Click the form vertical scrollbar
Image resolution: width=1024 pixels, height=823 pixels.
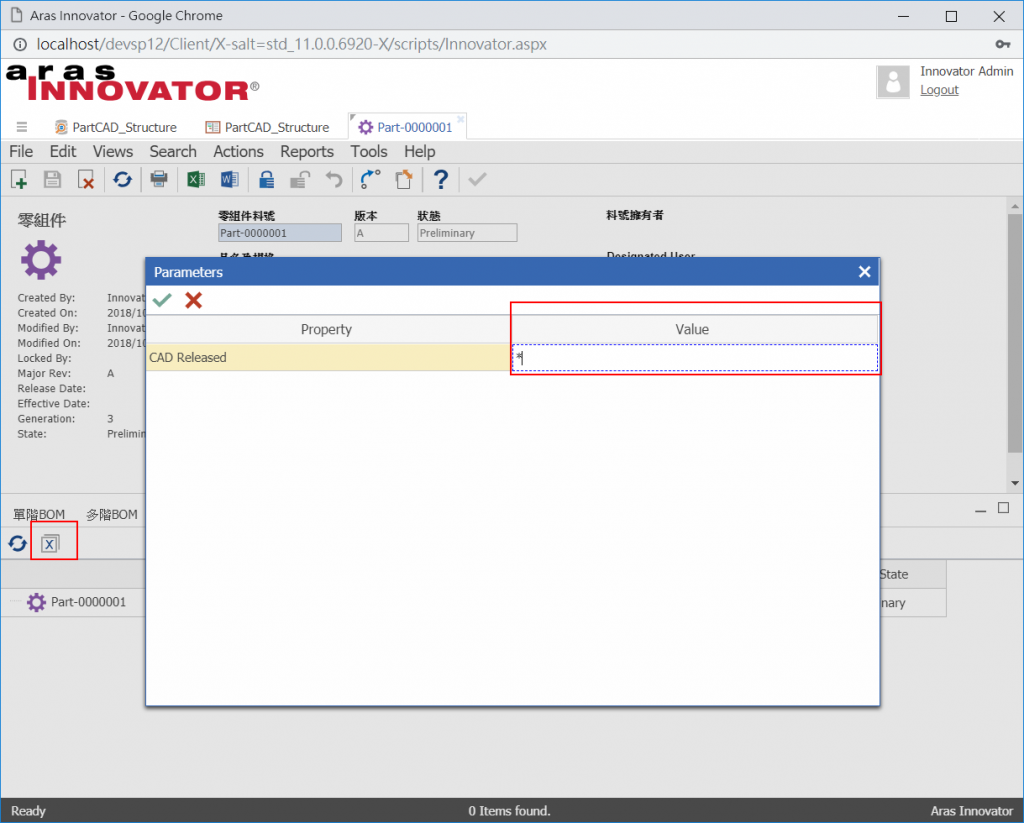(x=1015, y=333)
